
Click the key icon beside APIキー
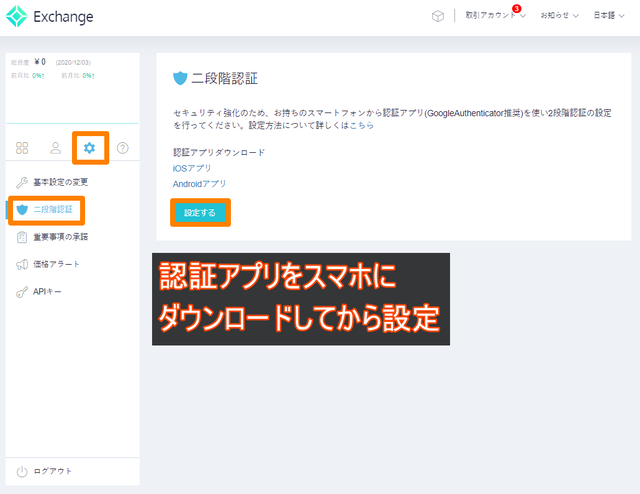tap(22, 292)
